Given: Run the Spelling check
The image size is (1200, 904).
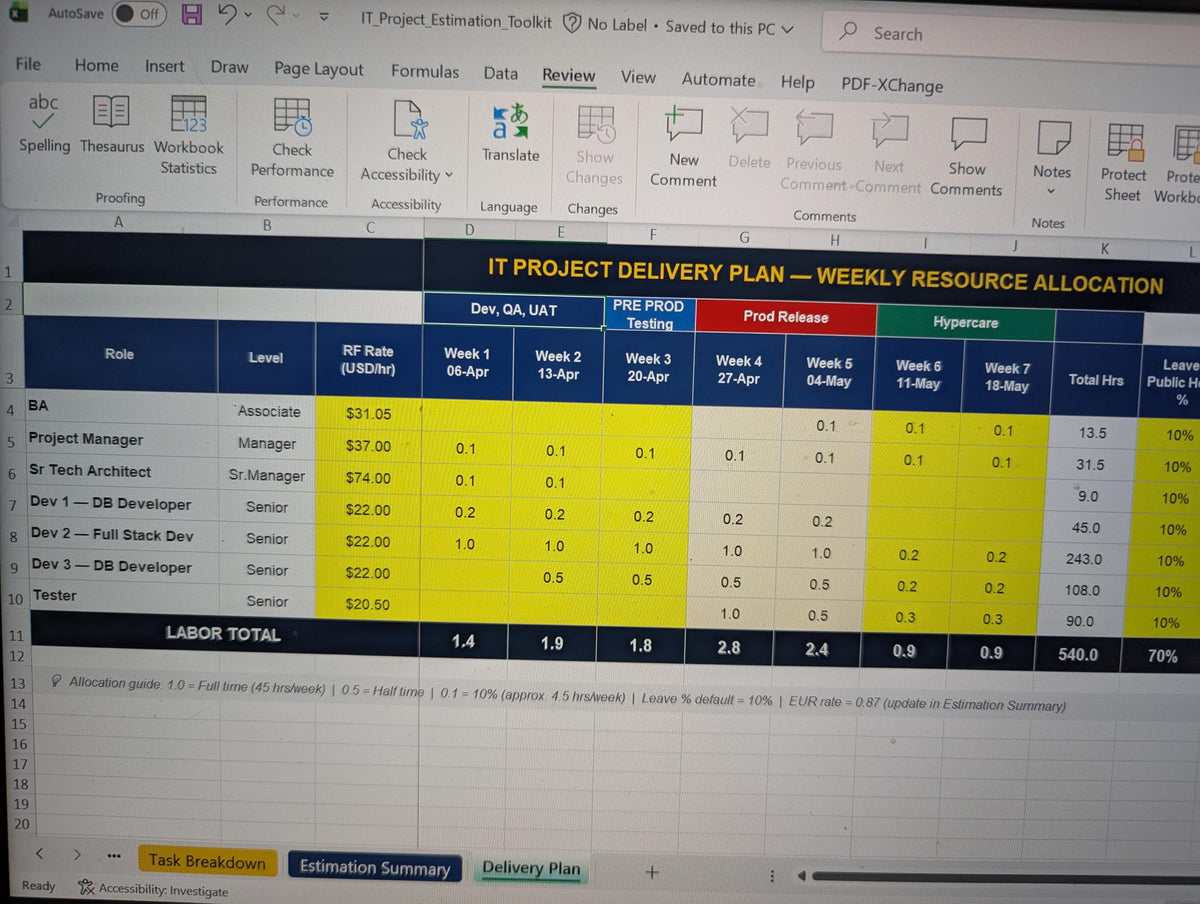Looking at the screenshot, I should coord(44,122).
